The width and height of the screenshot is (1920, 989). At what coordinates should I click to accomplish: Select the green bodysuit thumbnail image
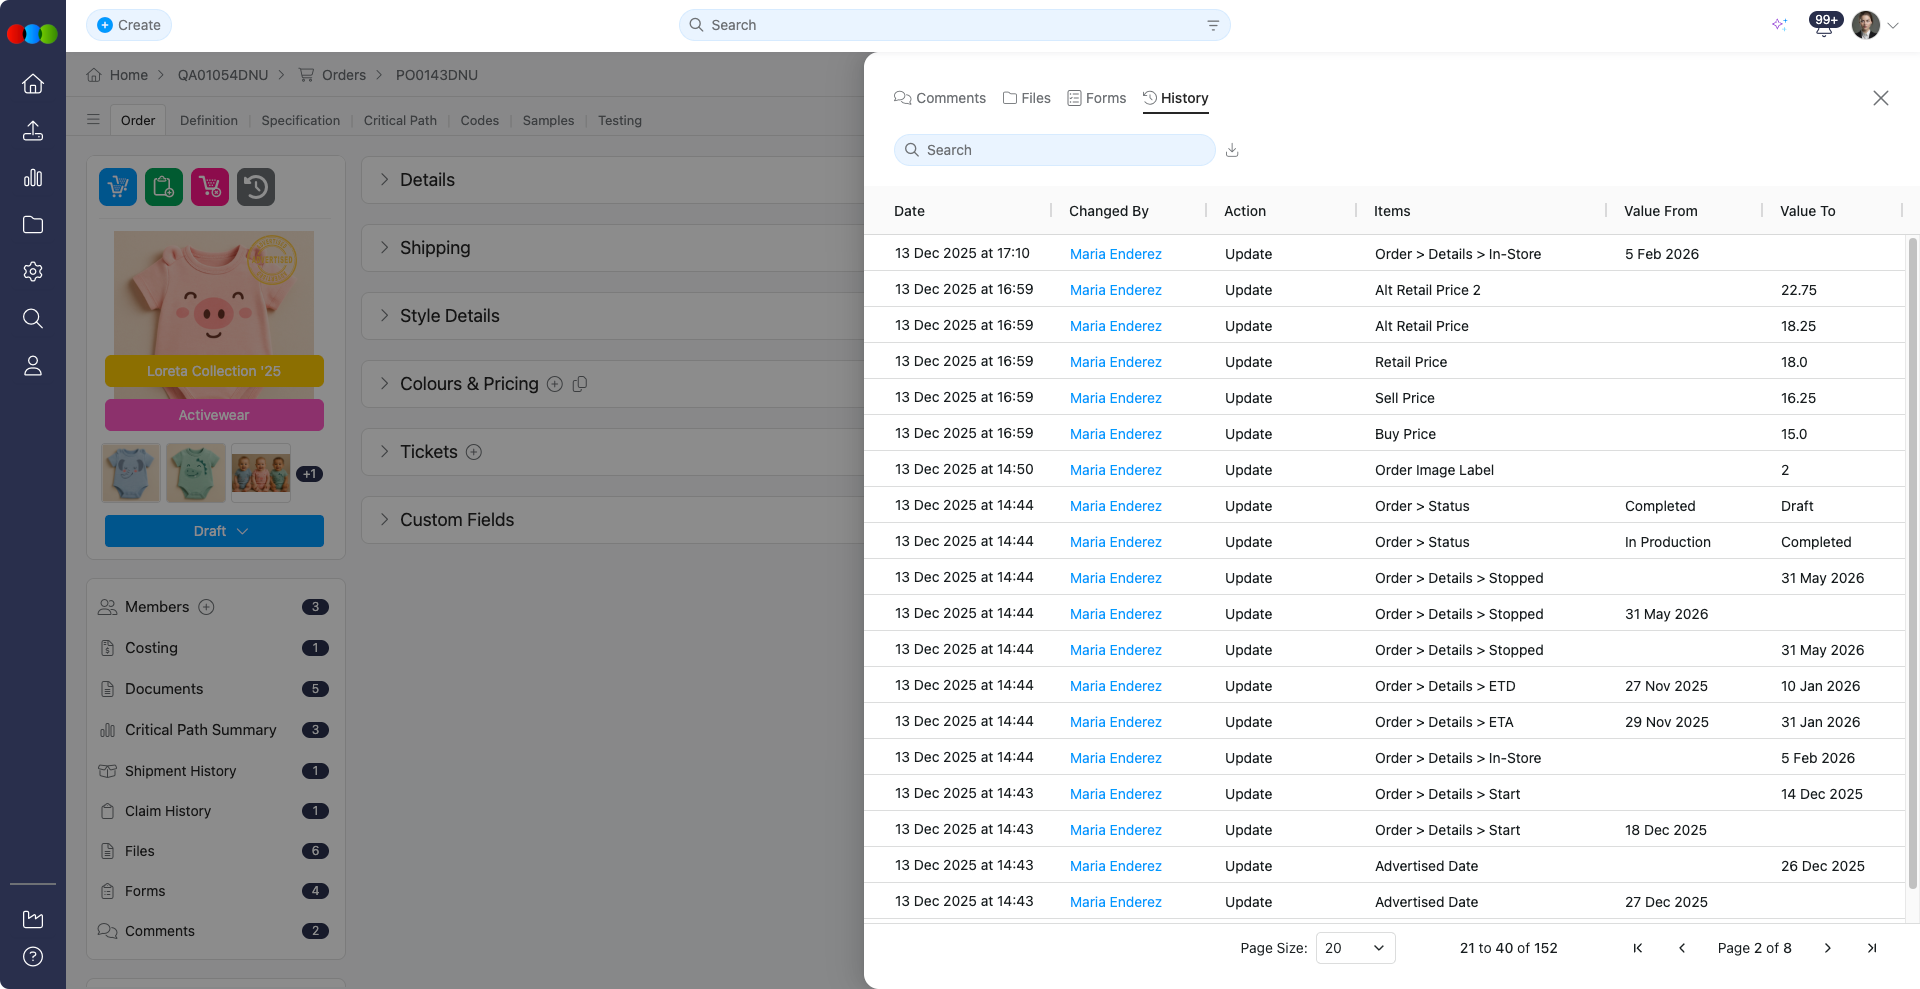click(196, 473)
